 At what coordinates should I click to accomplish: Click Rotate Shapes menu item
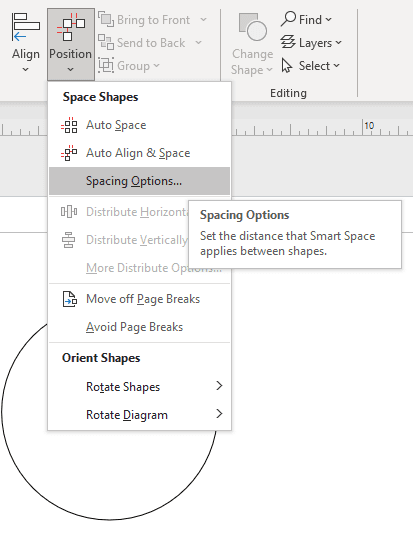(139, 387)
